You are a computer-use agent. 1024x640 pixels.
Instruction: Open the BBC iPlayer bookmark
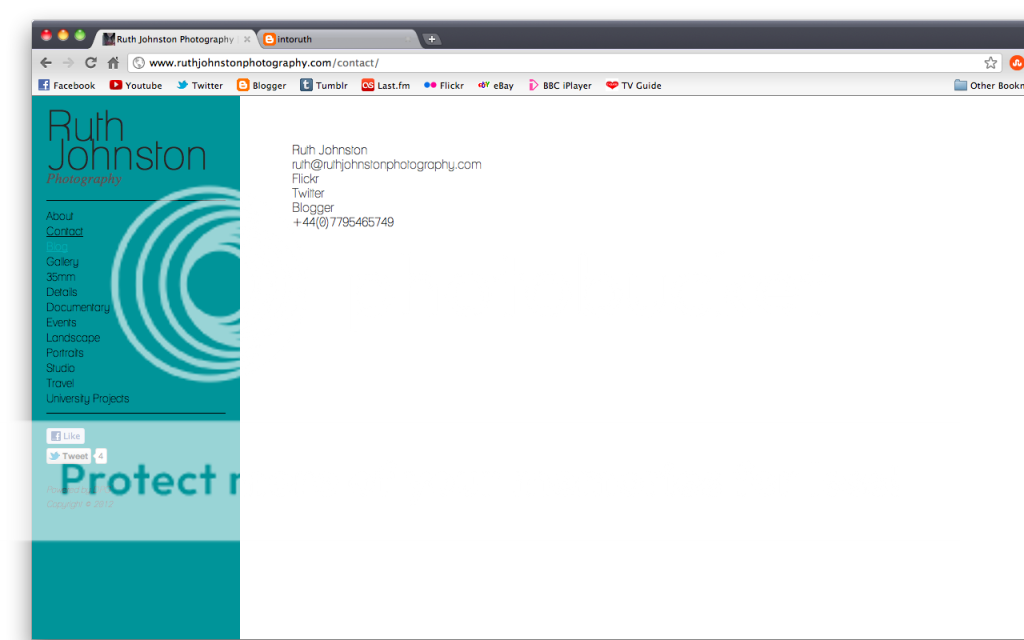pos(560,85)
